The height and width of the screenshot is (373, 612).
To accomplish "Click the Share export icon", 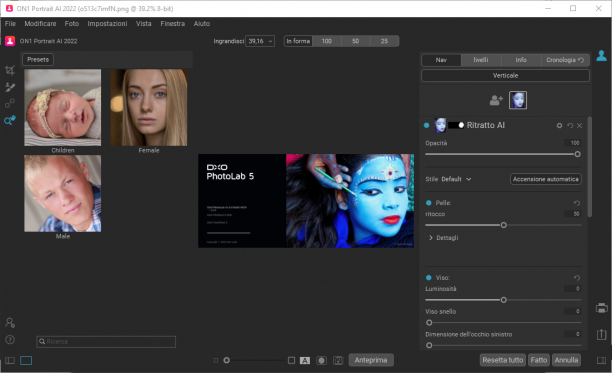I will pyautogui.click(x=601, y=334).
